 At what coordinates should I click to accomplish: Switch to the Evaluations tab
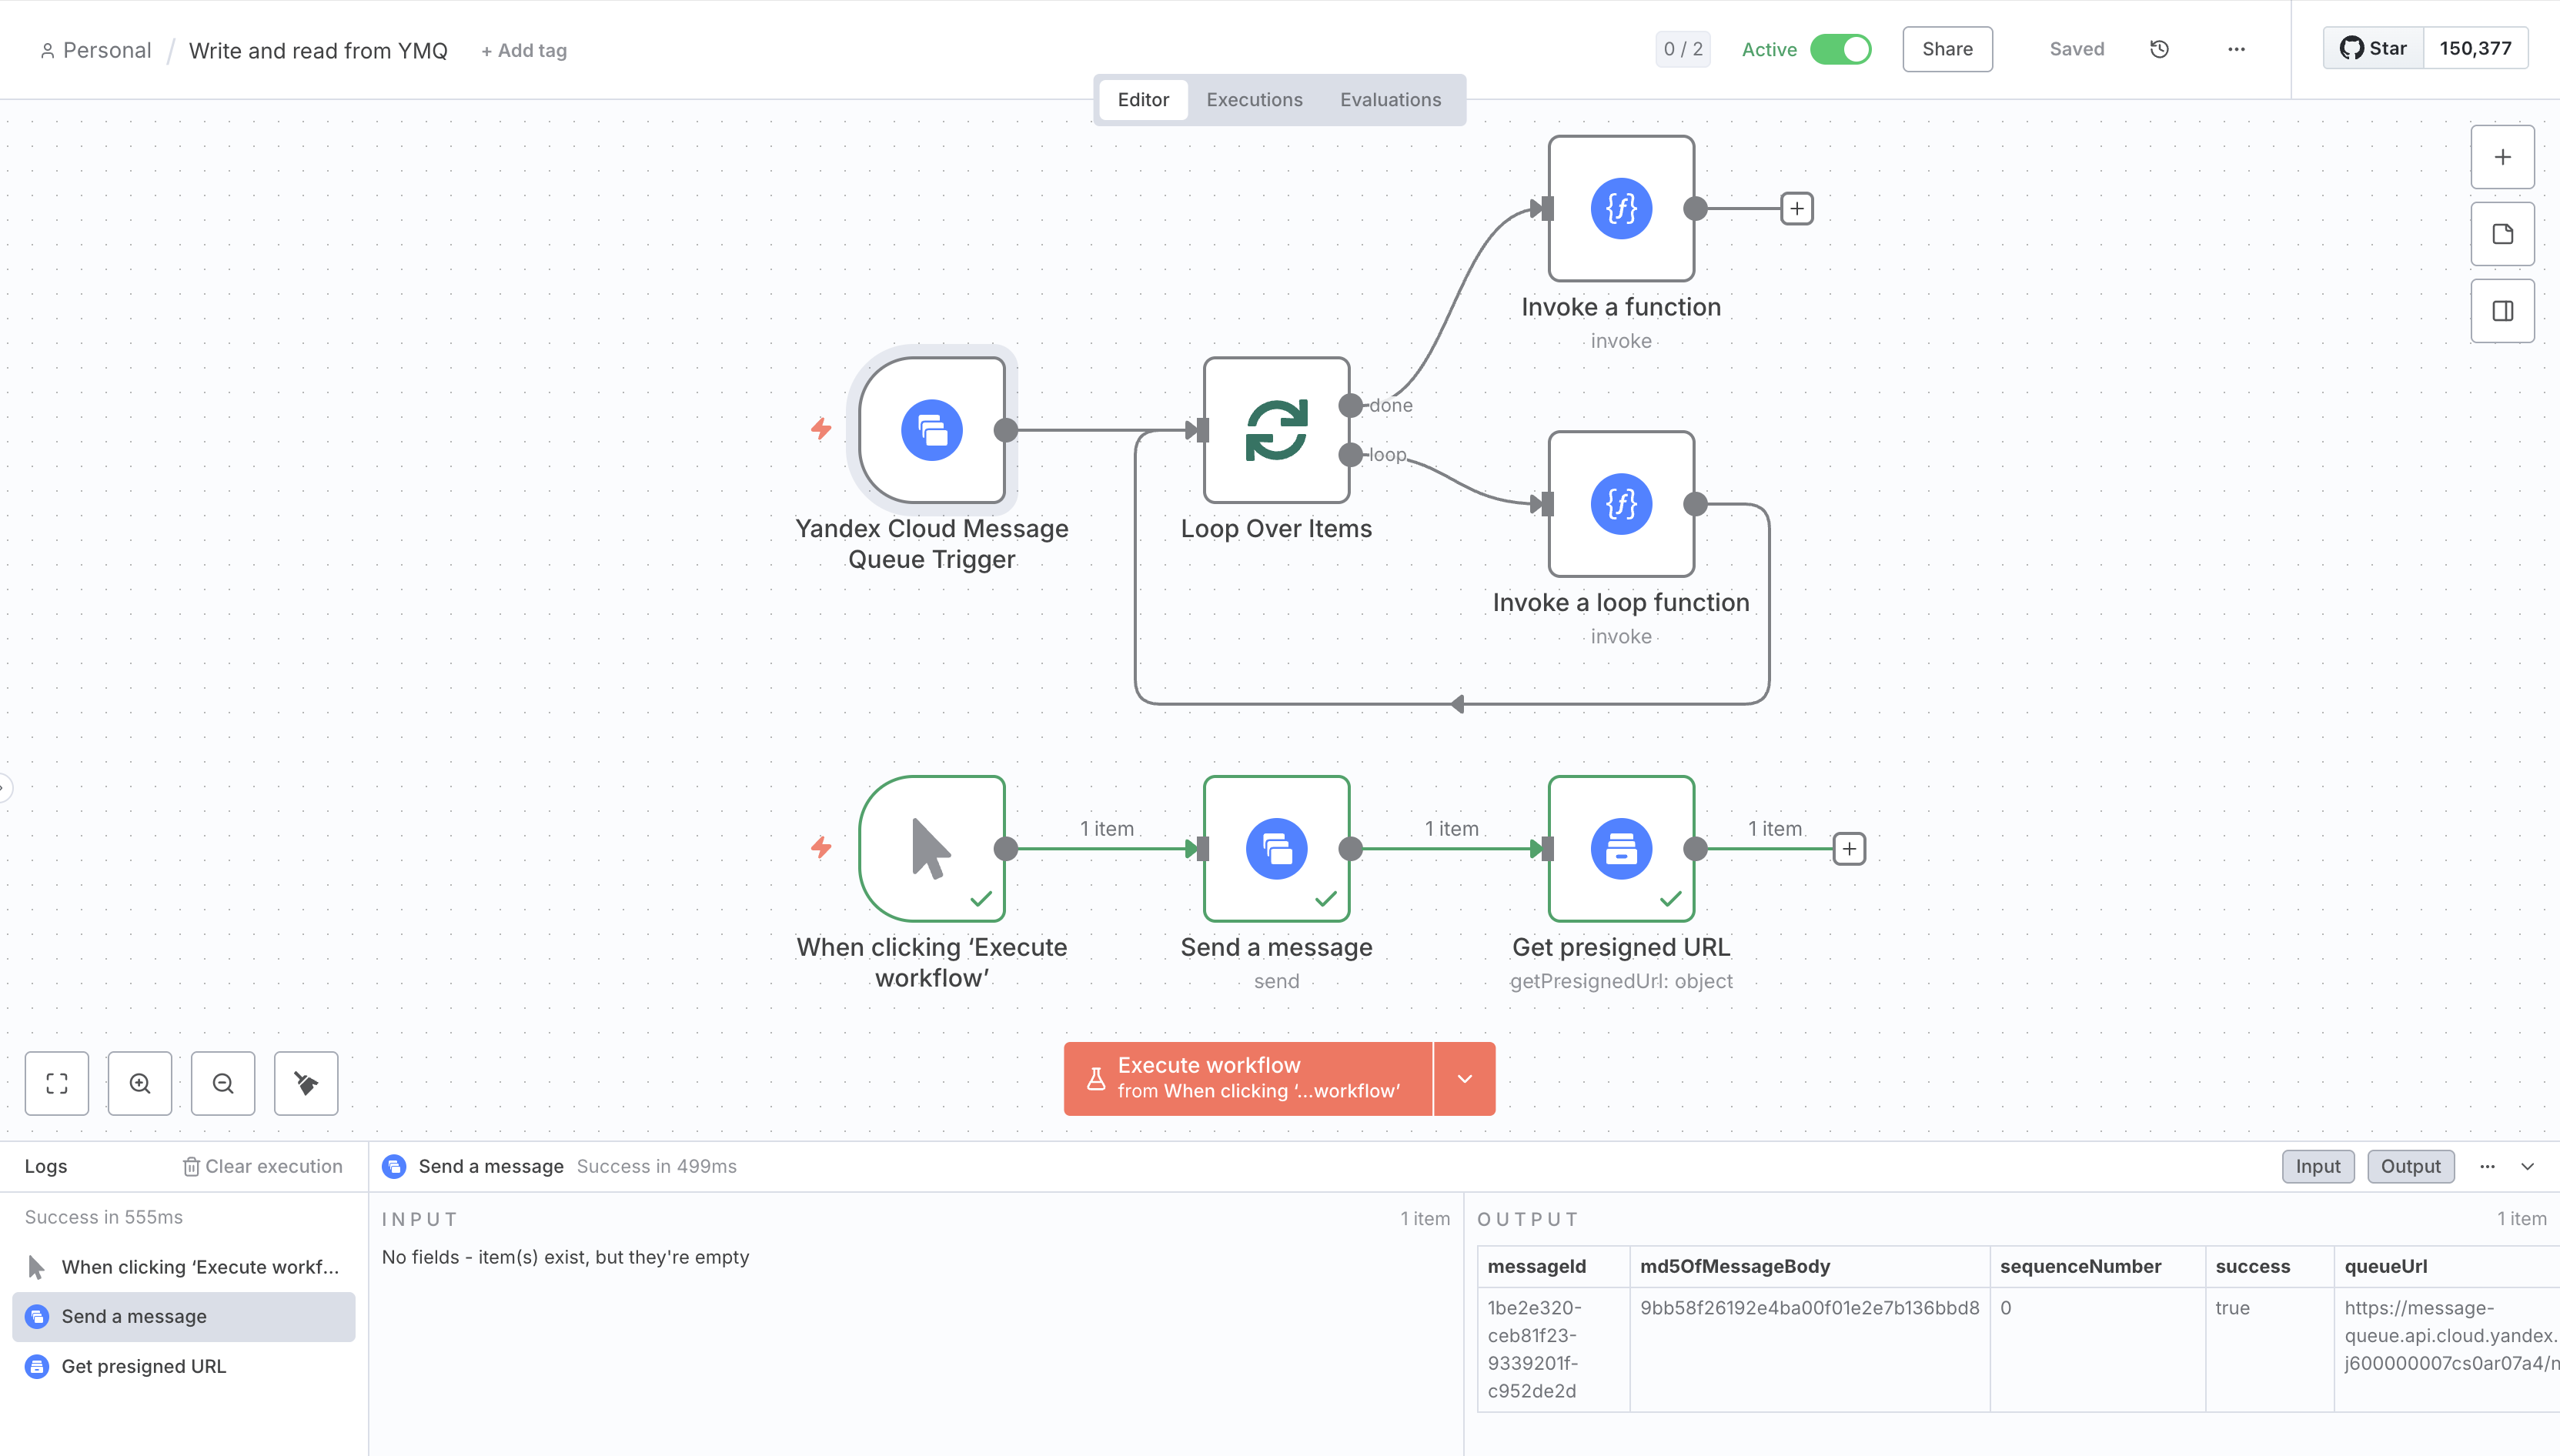click(1390, 100)
